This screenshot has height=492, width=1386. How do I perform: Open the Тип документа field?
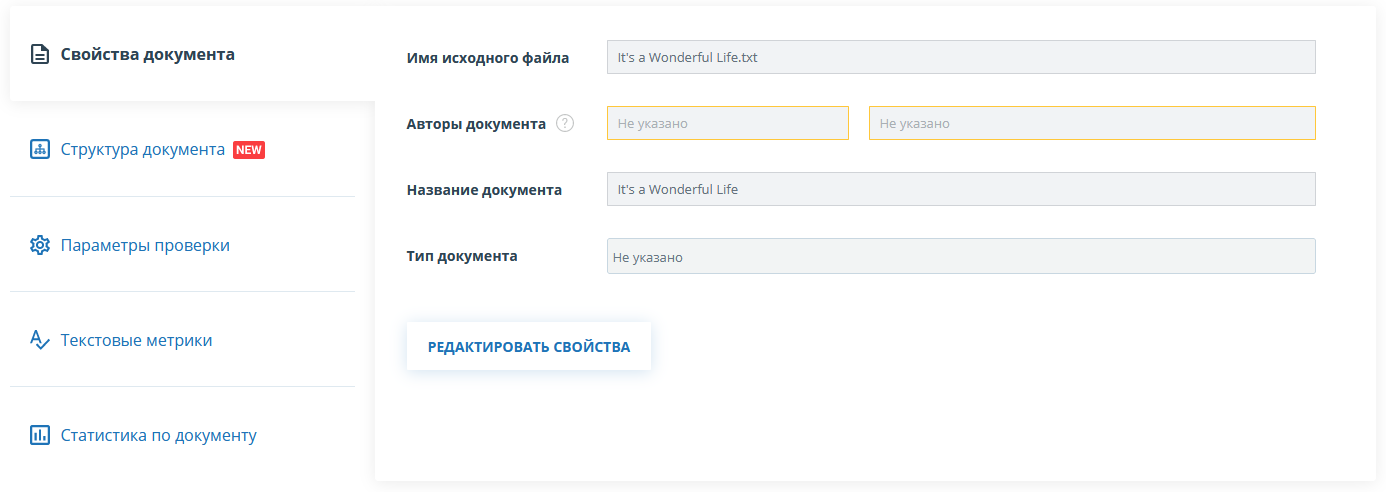tap(960, 256)
